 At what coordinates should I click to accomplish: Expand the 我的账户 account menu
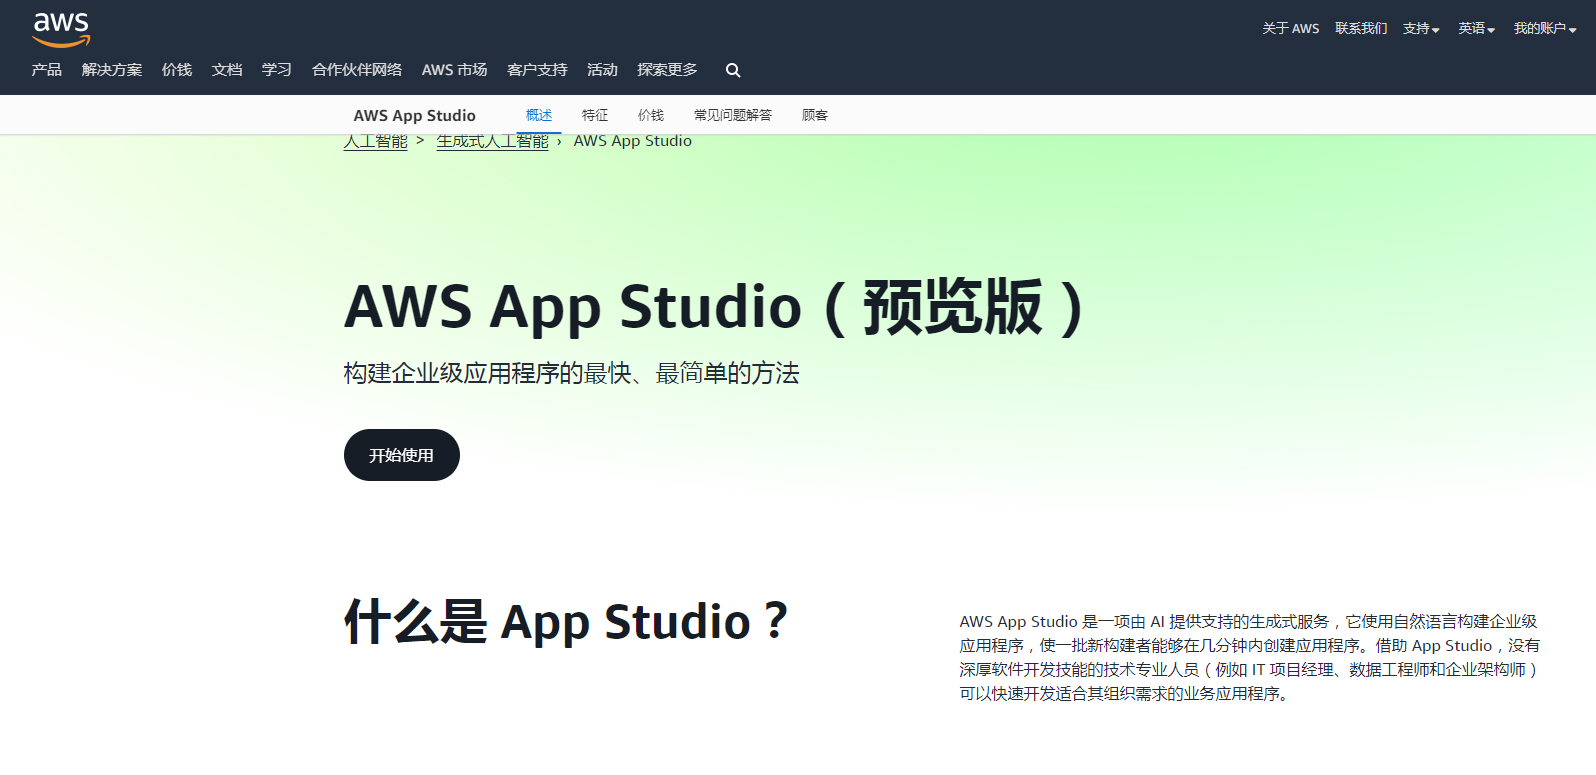(1544, 29)
